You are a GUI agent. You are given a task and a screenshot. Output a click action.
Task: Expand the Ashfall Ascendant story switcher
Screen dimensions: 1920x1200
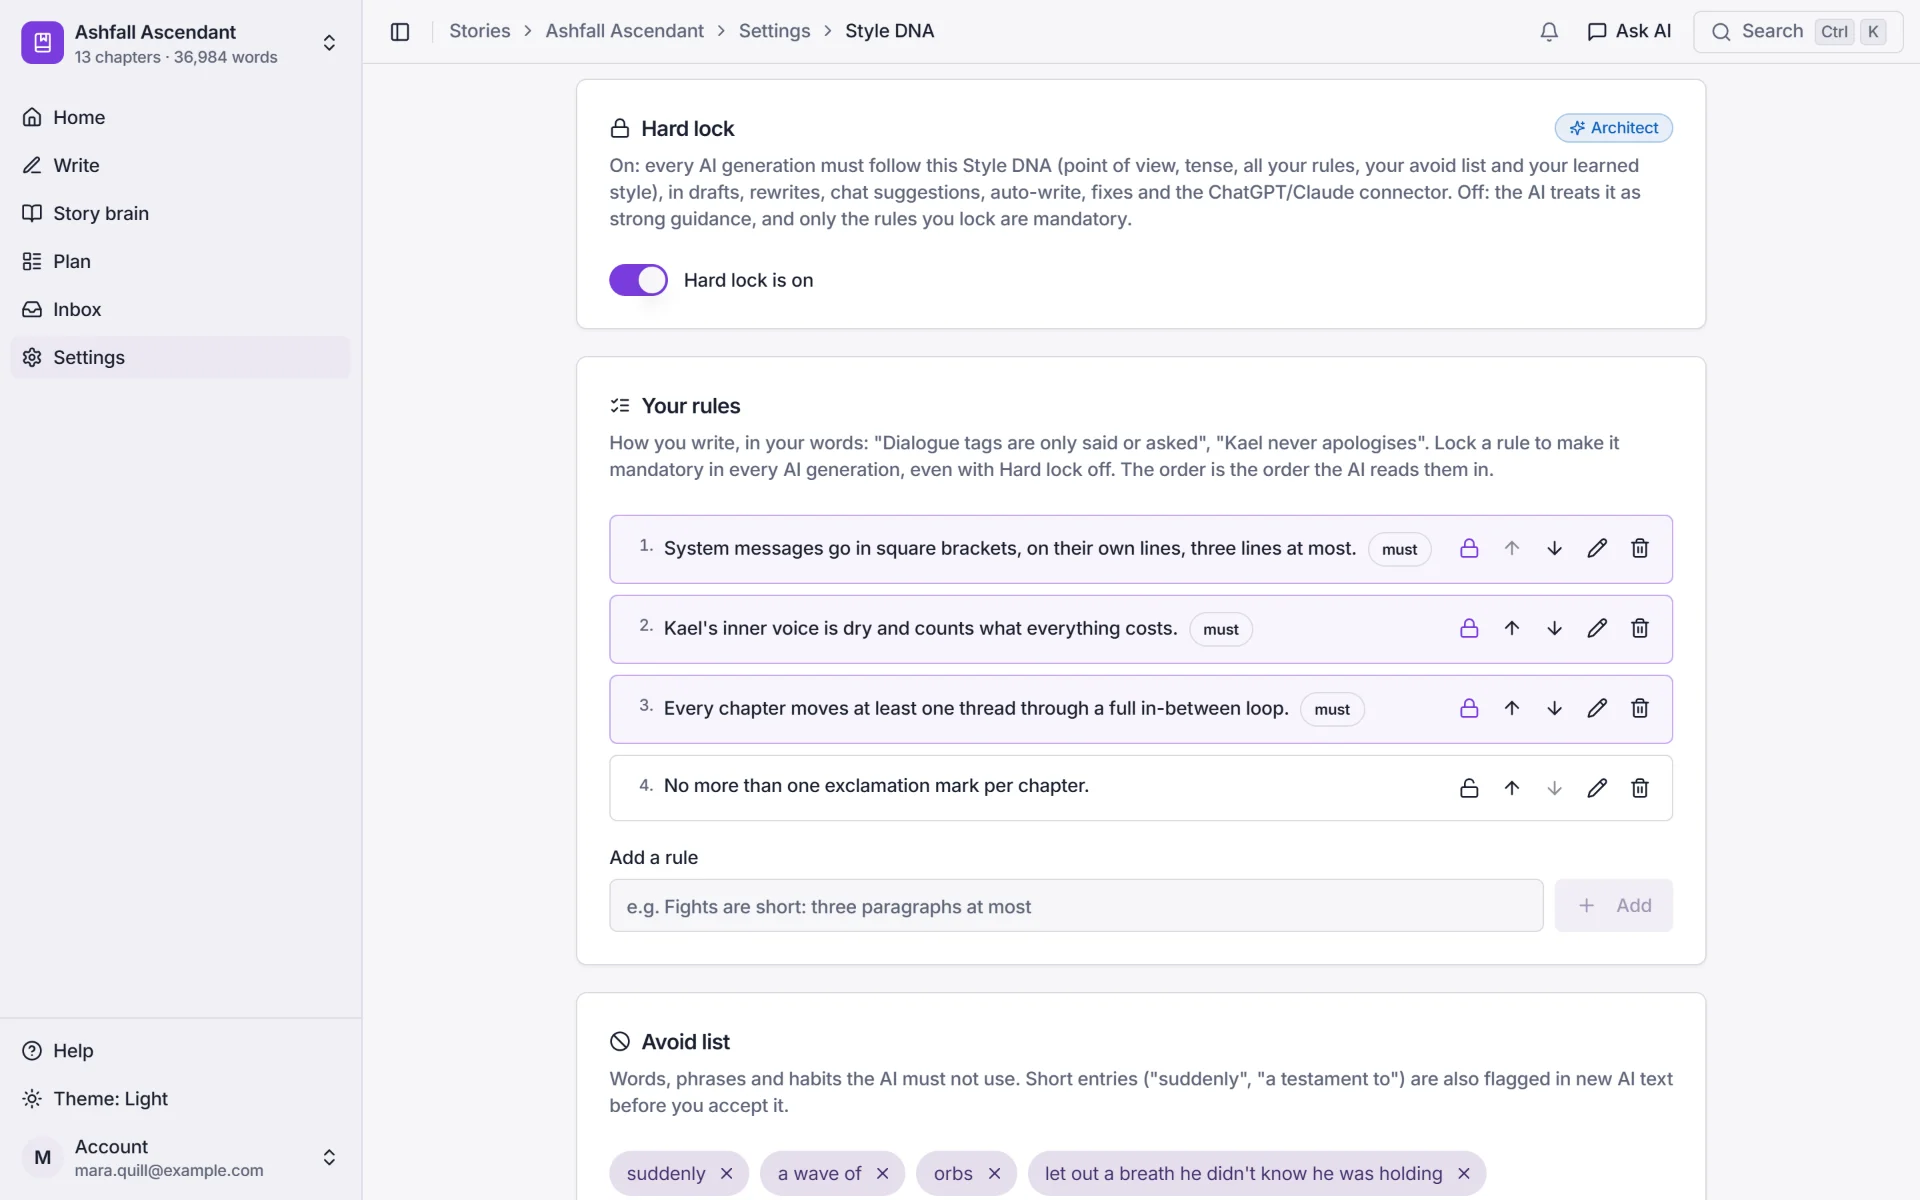point(180,43)
